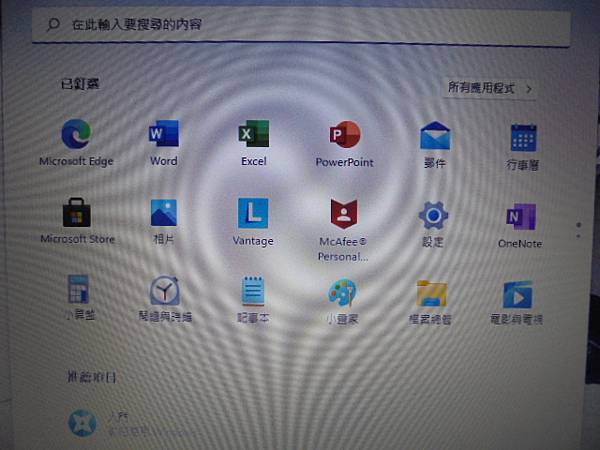Viewport: 600px width, 450px height.
Task: Open the Calendar (行事曆) app
Action: [x=523, y=147]
